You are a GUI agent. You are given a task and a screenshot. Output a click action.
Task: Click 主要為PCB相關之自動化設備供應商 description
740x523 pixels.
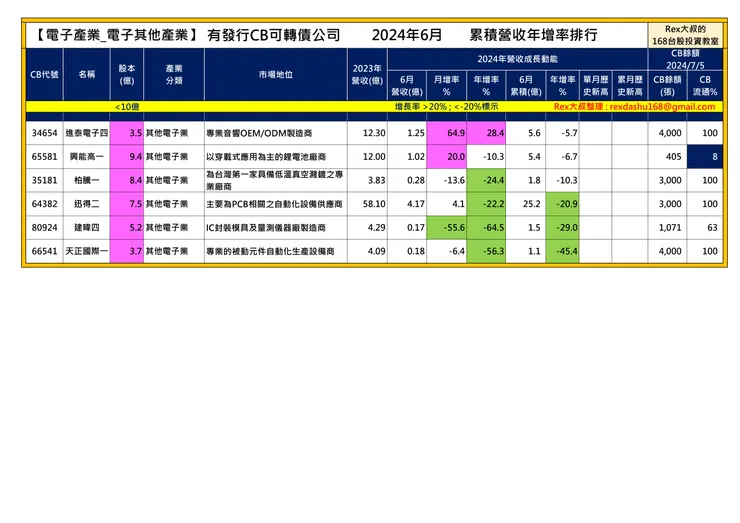pyautogui.click(x=274, y=204)
